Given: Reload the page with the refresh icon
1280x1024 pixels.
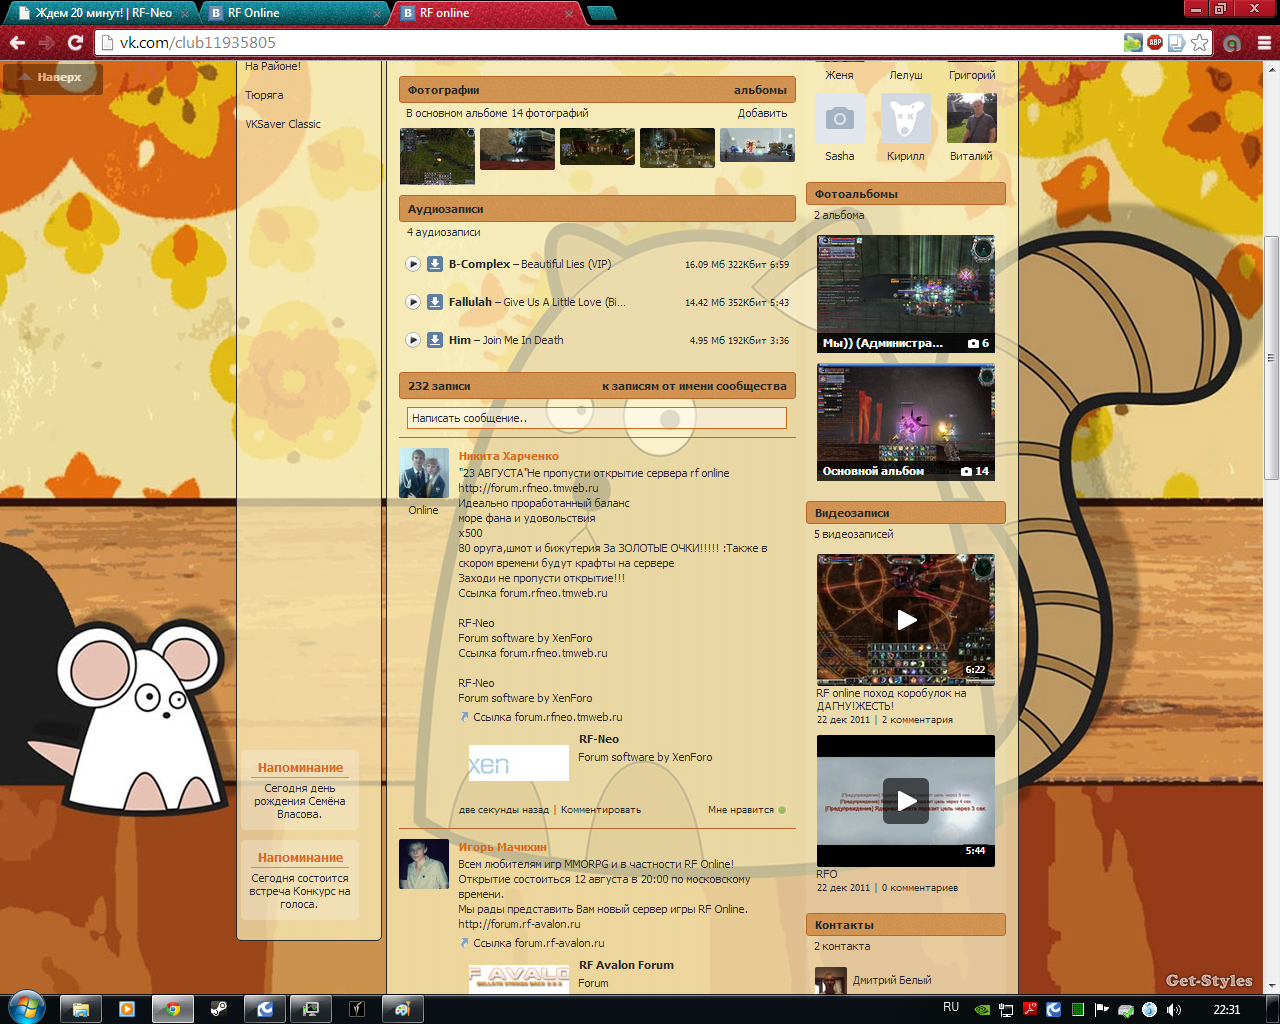Looking at the screenshot, I should [75, 42].
